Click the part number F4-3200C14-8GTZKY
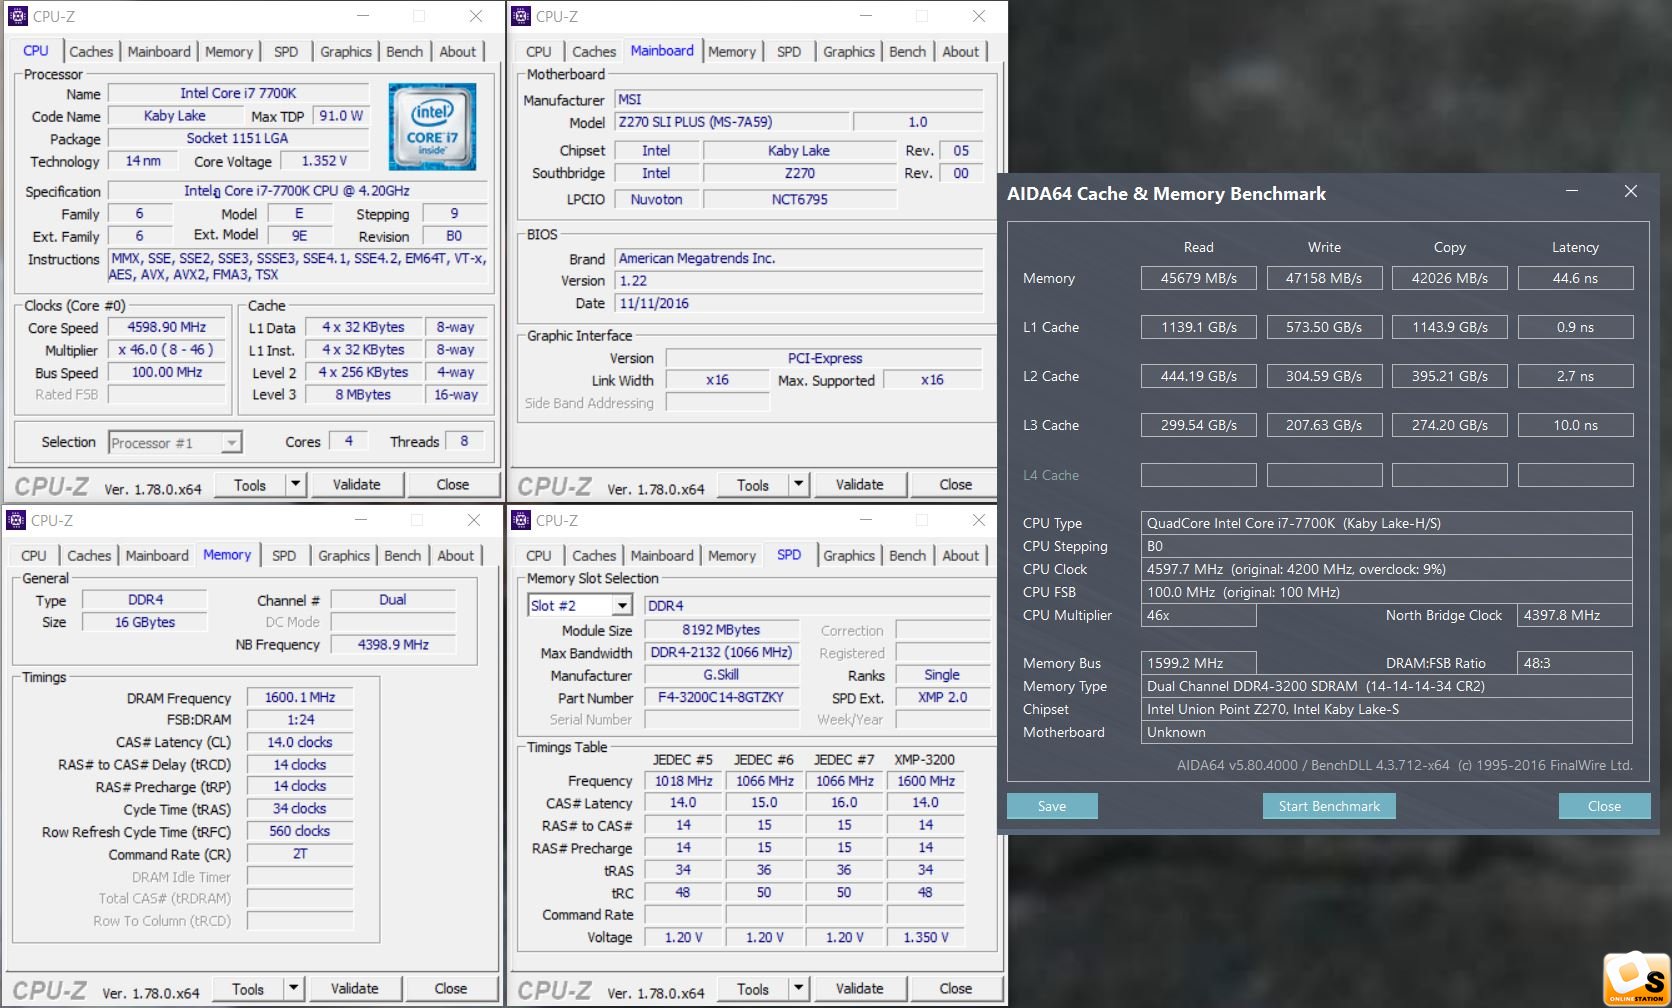 (721, 697)
